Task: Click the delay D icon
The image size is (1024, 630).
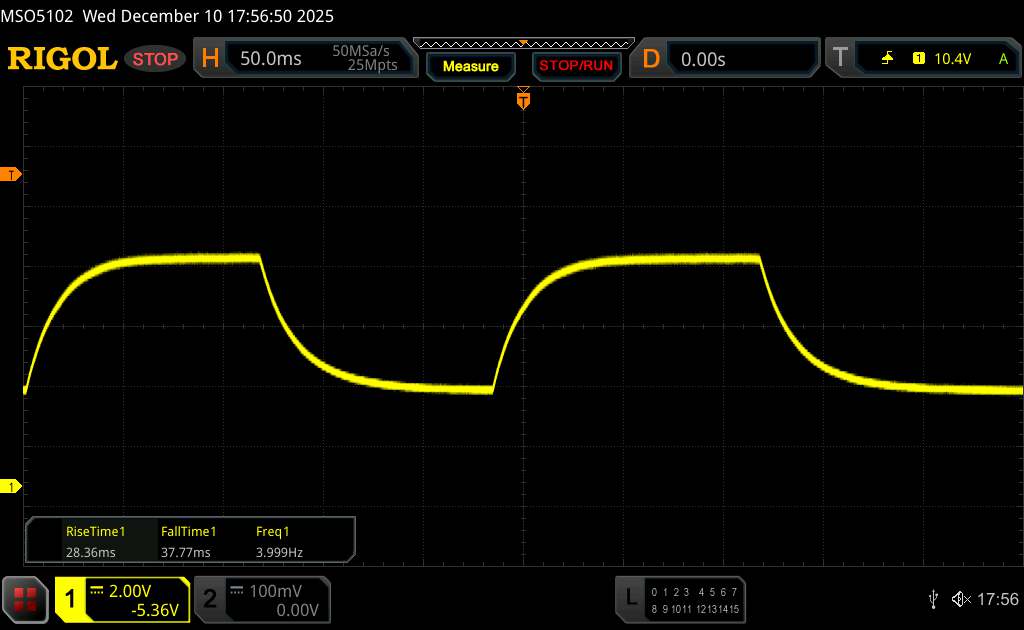Action: 651,59
